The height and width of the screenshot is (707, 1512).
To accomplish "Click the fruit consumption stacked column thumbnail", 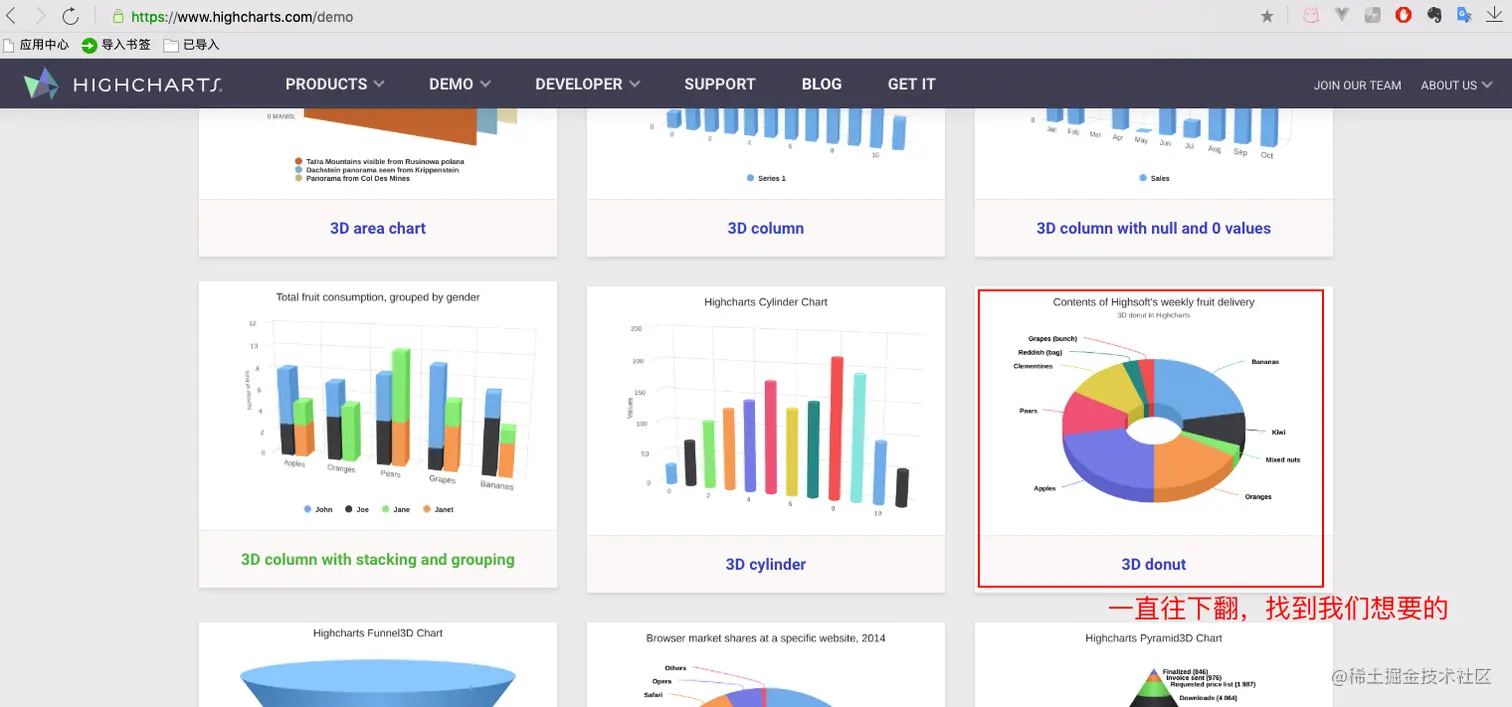I will (378, 405).
